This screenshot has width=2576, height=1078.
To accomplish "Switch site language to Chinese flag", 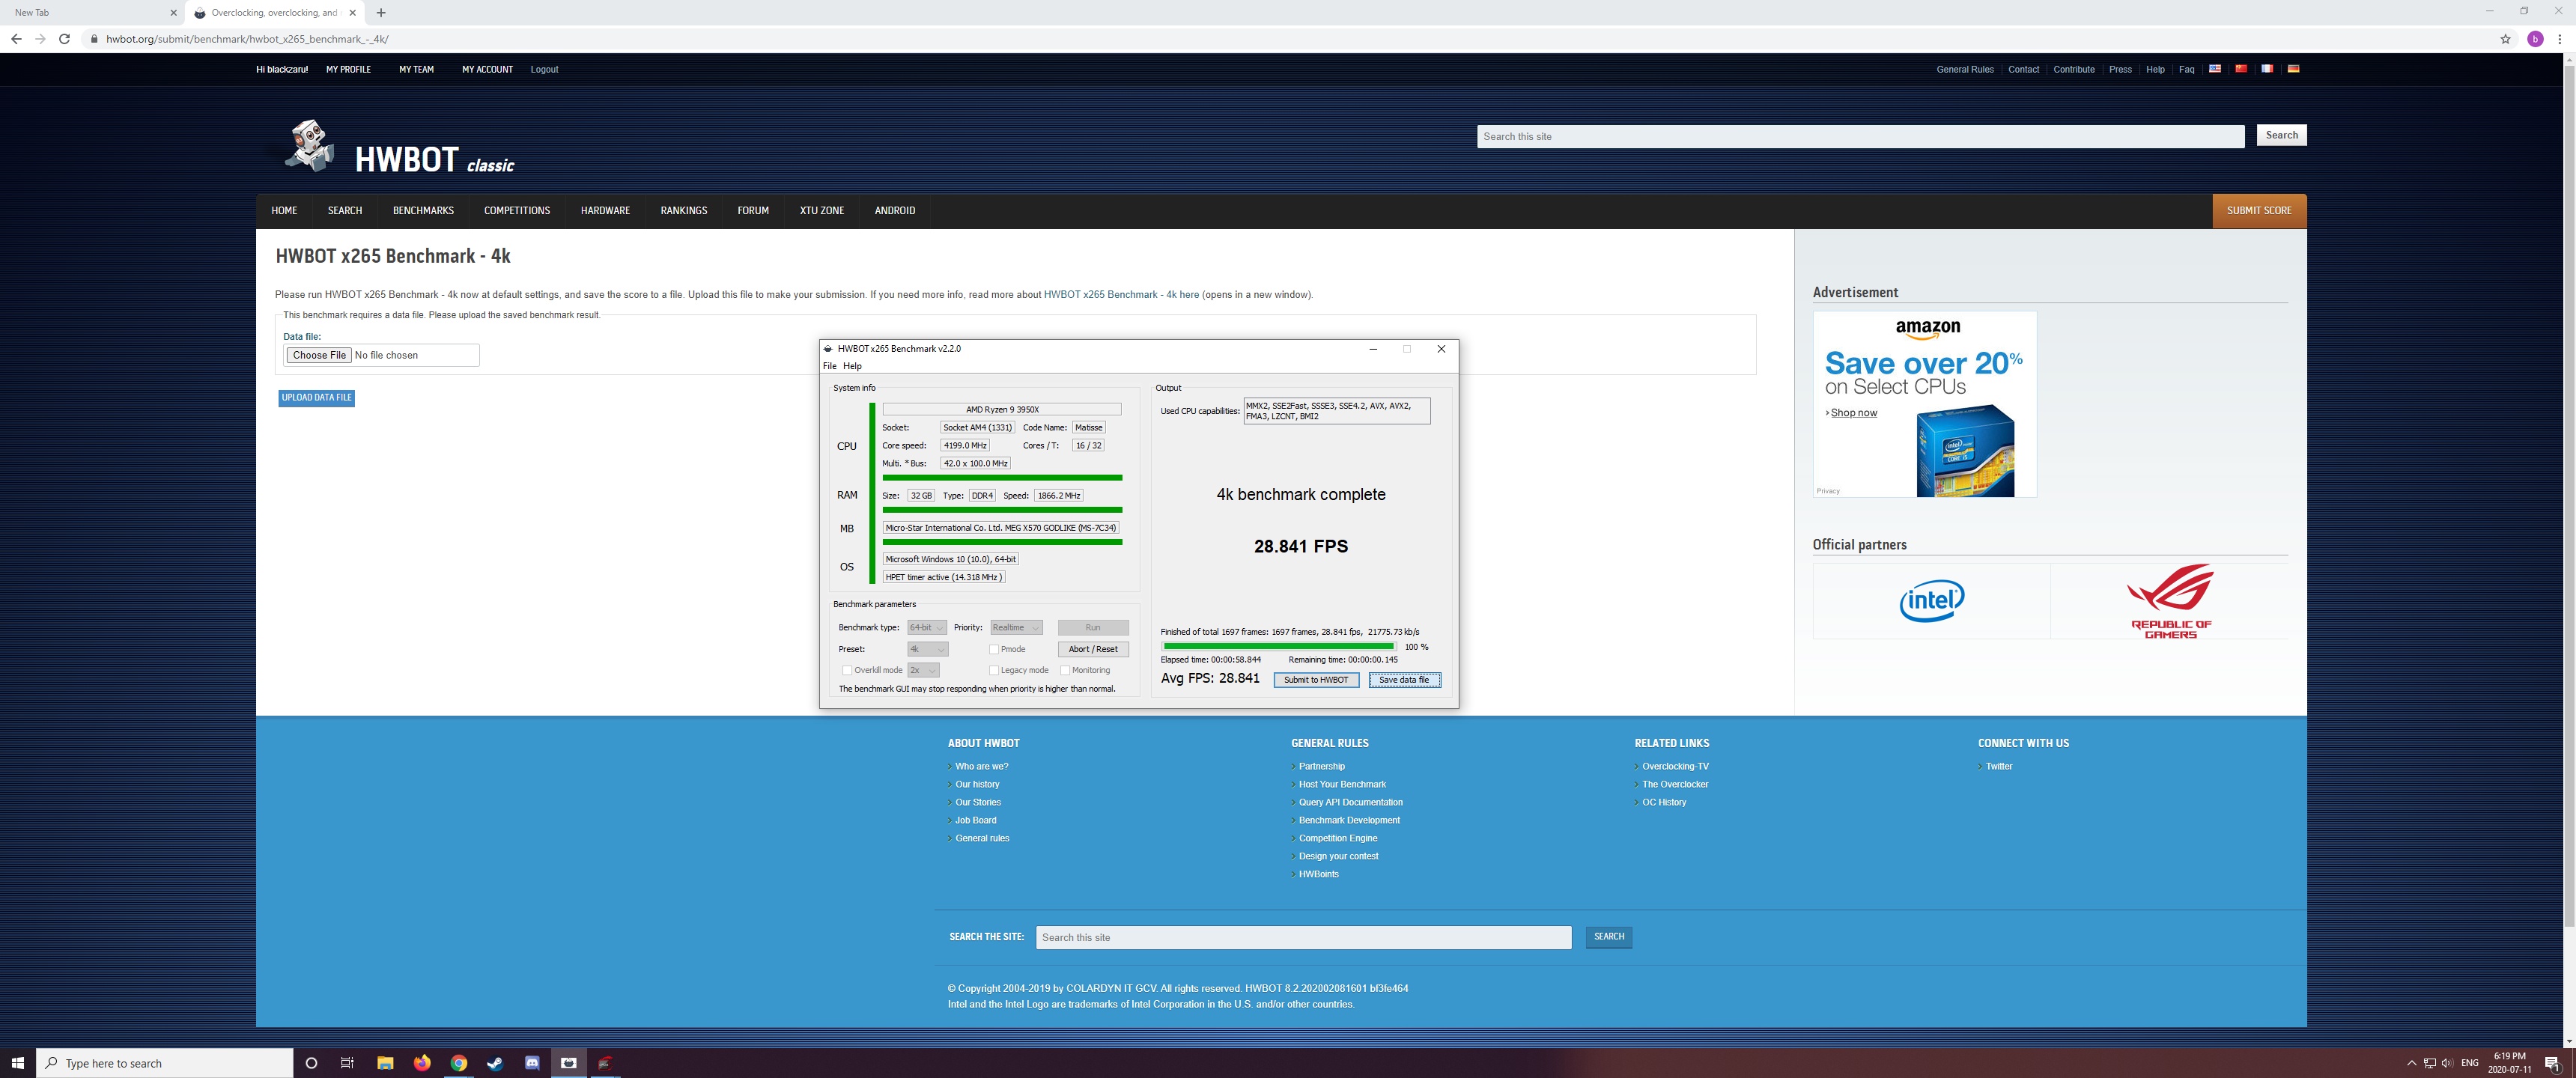I will click(2241, 69).
